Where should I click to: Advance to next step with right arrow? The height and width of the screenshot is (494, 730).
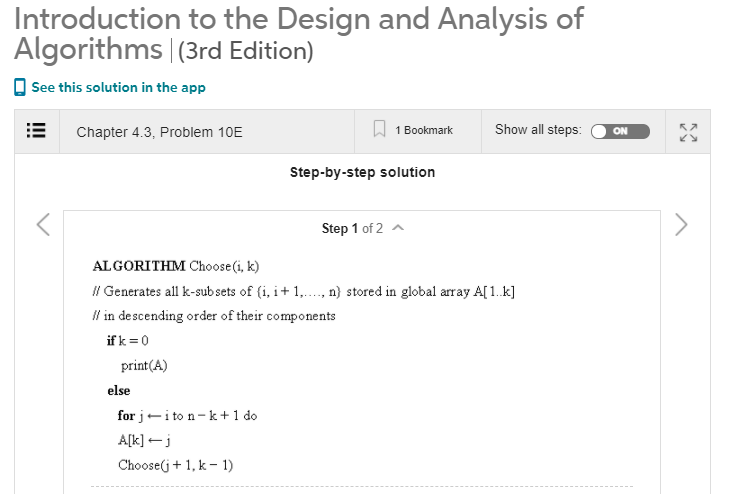click(x=681, y=225)
